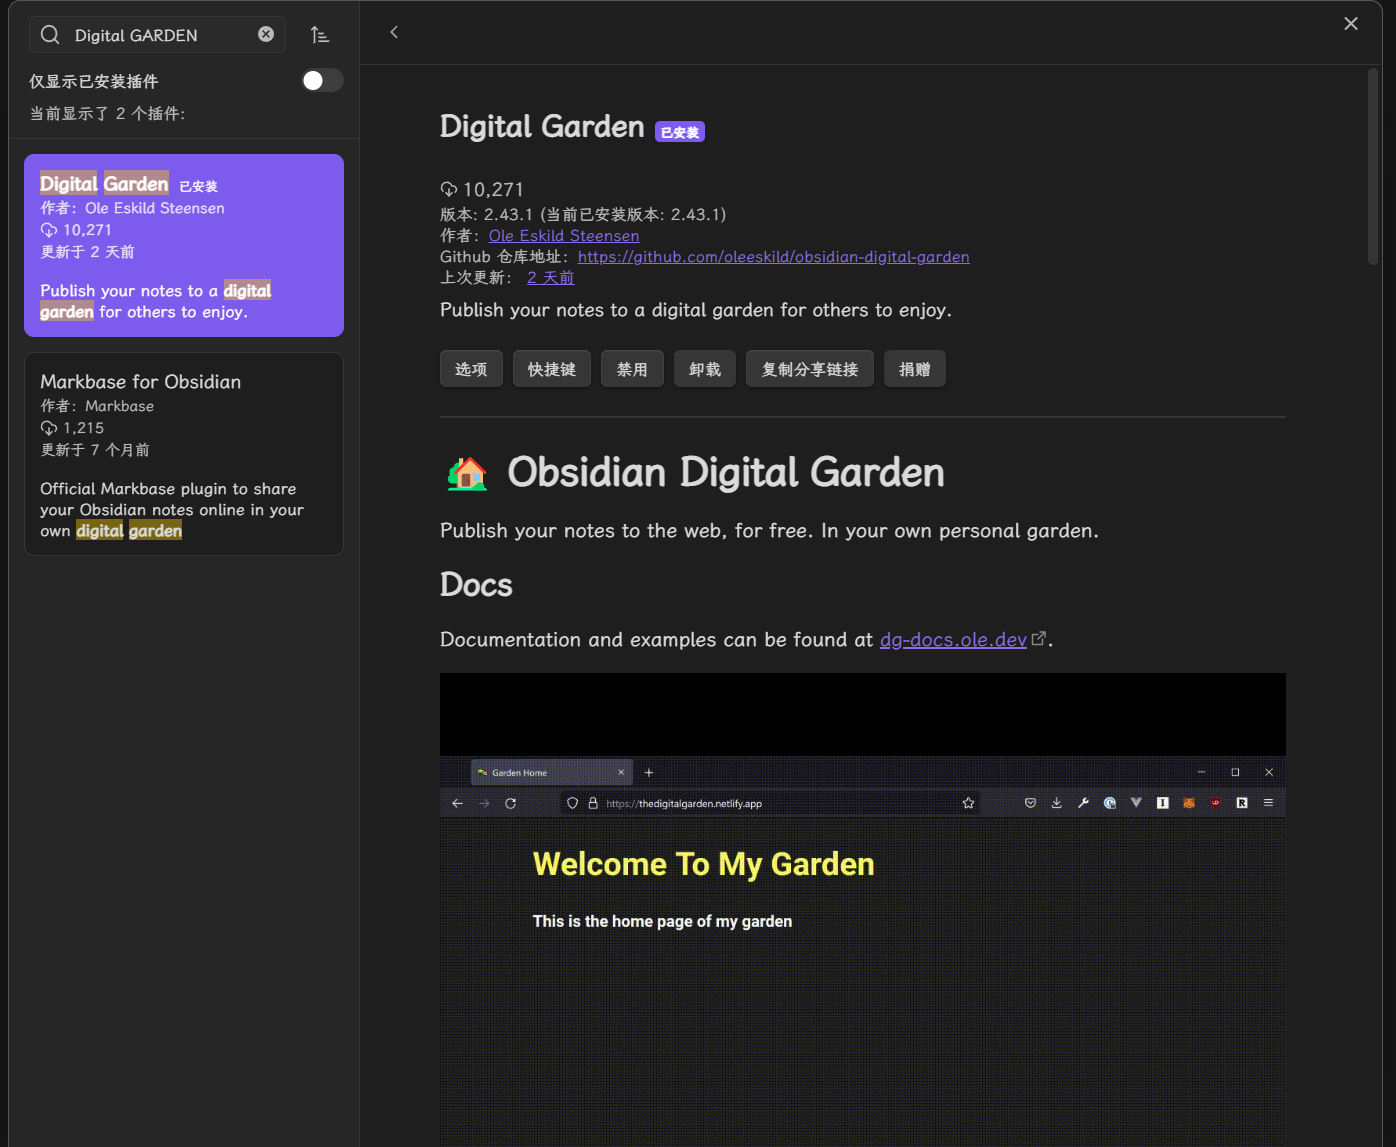1396x1147 pixels.
Task: Focus the plugin search field
Action: tap(157, 35)
